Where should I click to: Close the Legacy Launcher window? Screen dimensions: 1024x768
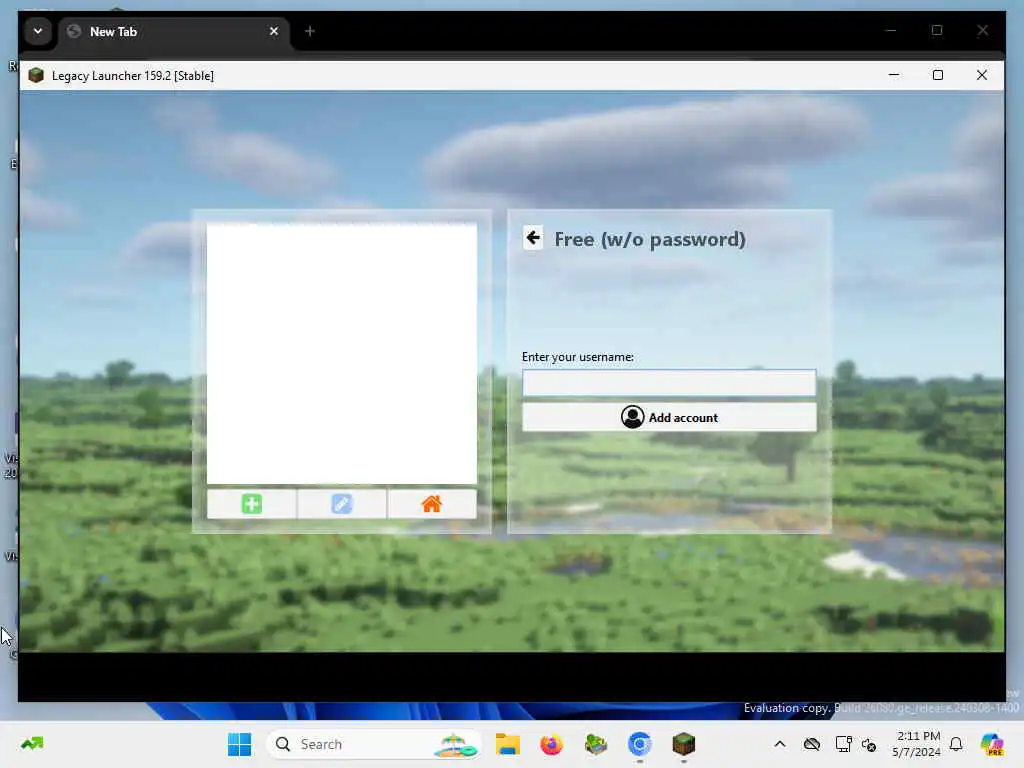coord(982,75)
